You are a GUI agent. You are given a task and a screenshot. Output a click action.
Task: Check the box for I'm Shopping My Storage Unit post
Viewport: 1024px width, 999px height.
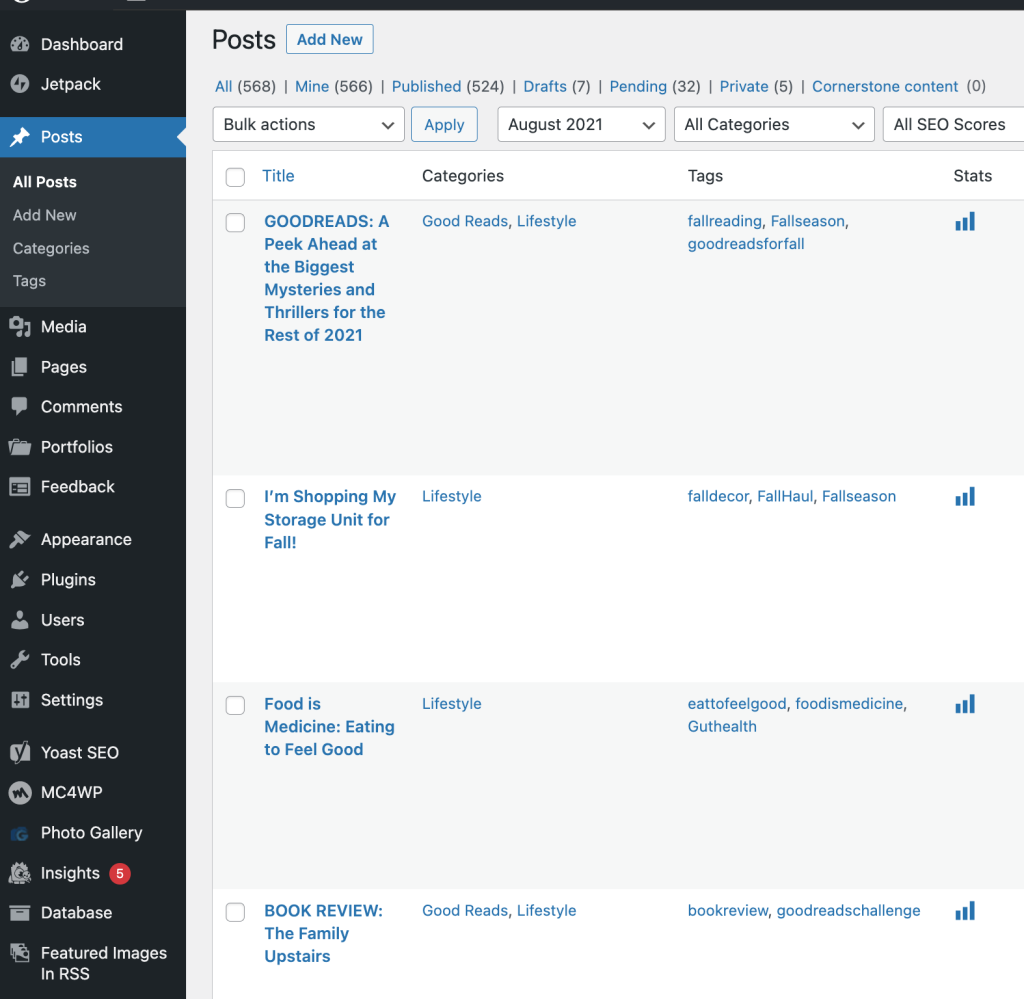tap(235, 498)
